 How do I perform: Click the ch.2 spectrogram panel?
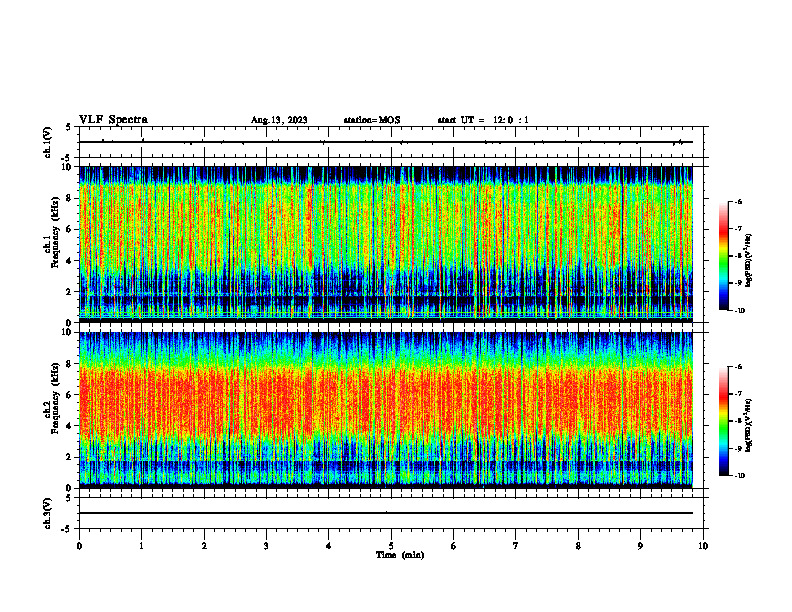pos(386,410)
